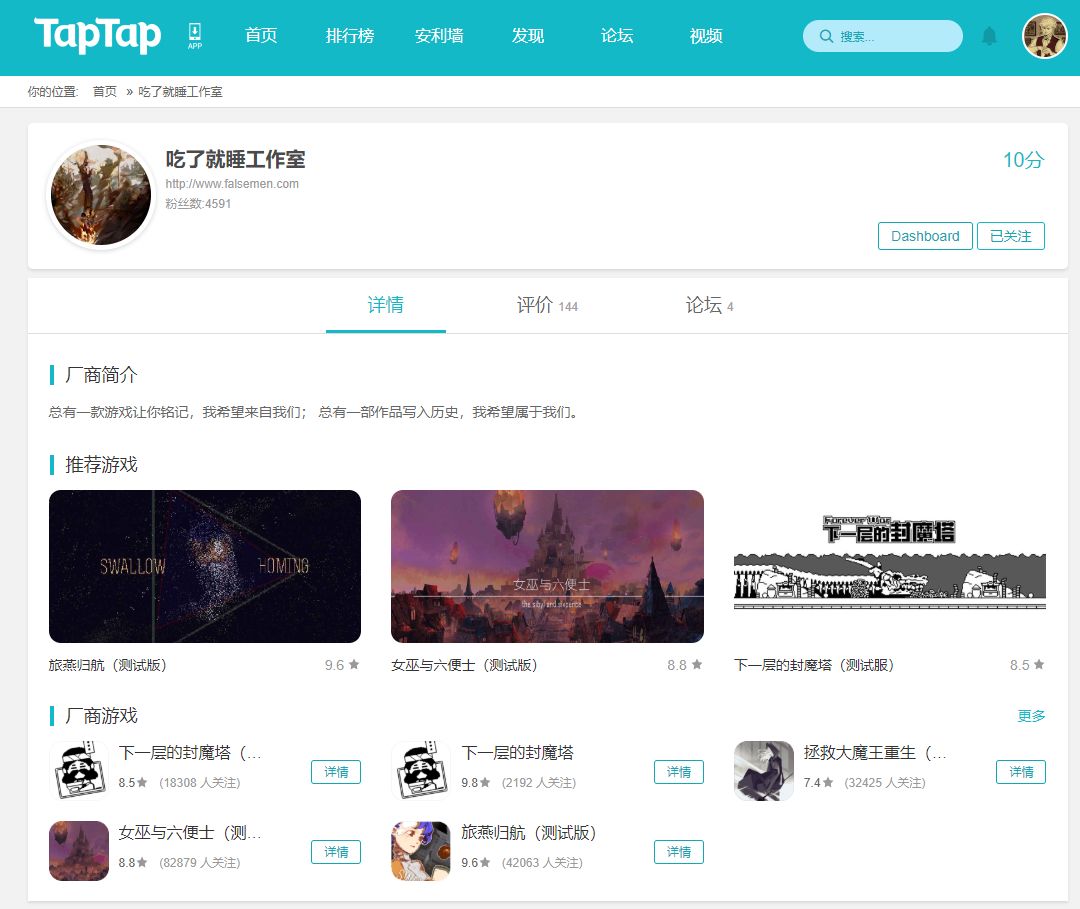The width and height of the screenshot is (1080, 909).
Task: Open 视频 in the navigation
Action: click(706, 36)
